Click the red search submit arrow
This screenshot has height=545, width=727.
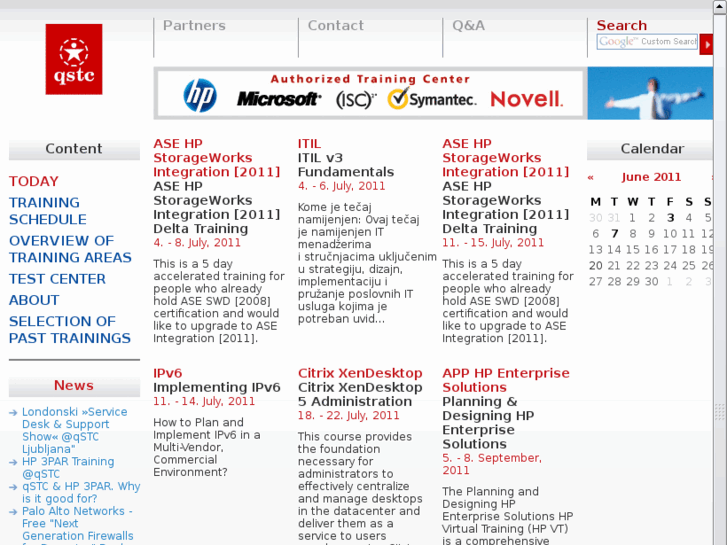pos(706,45)
